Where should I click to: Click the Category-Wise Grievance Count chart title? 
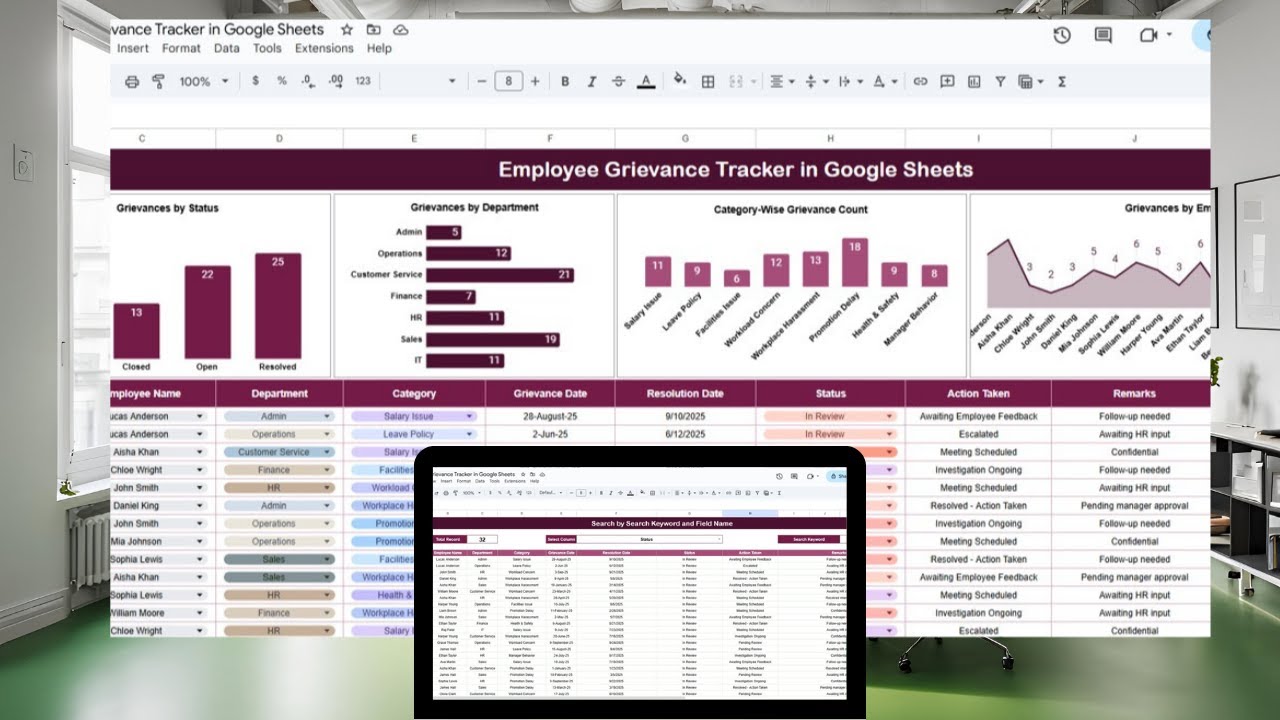point(790,209)
